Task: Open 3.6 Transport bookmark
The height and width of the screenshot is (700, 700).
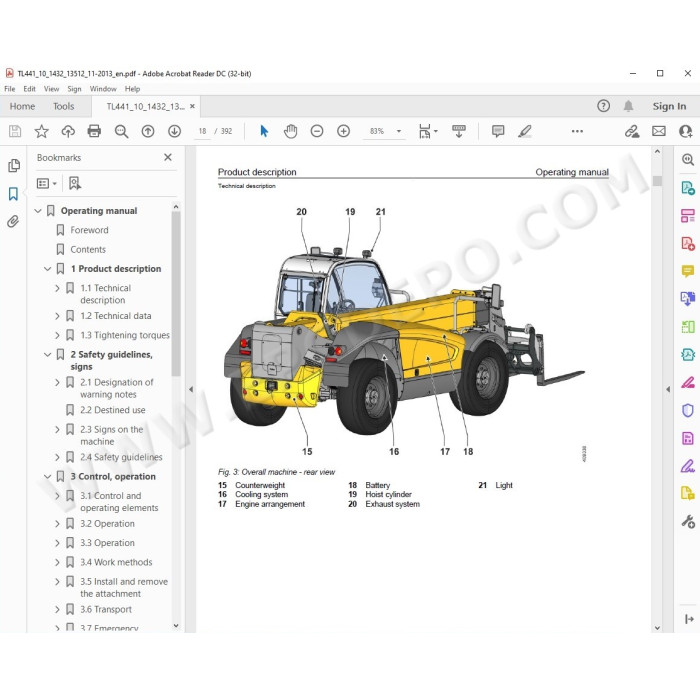Action: coord(106,609)
